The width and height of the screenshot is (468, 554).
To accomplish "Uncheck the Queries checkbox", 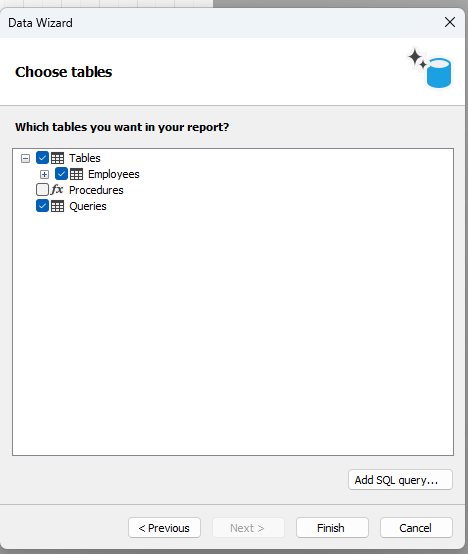I will click(x=42, y=206).
